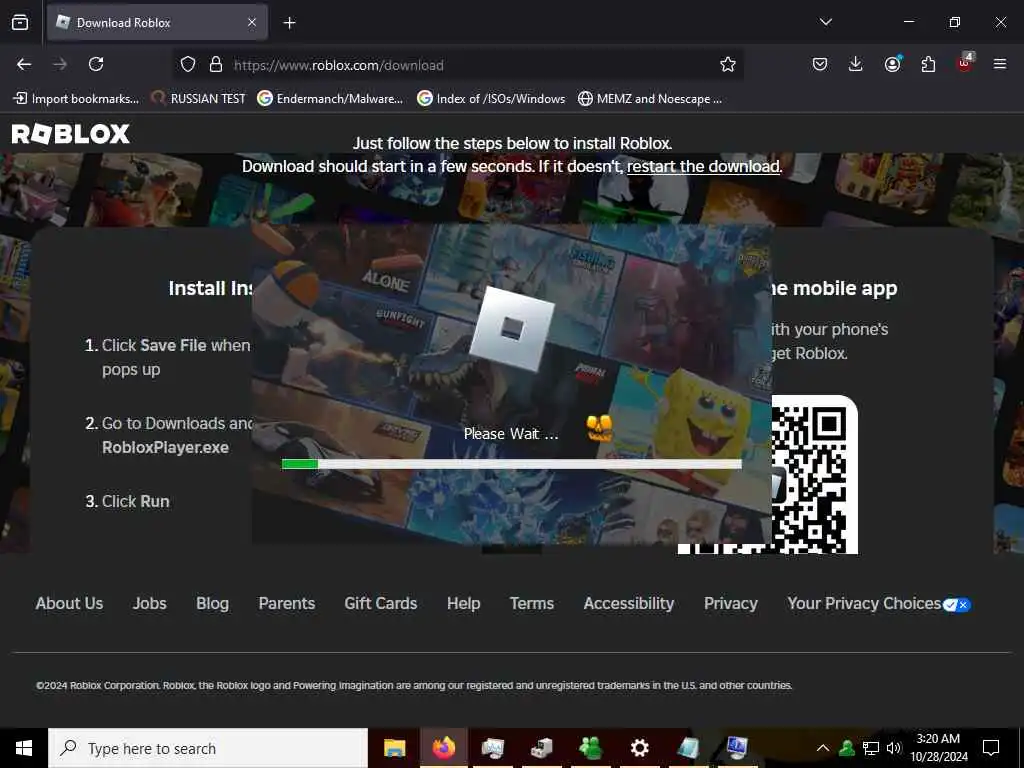Open the Windows Start menu
The image size is (1024, 768).
pos(24,748)
